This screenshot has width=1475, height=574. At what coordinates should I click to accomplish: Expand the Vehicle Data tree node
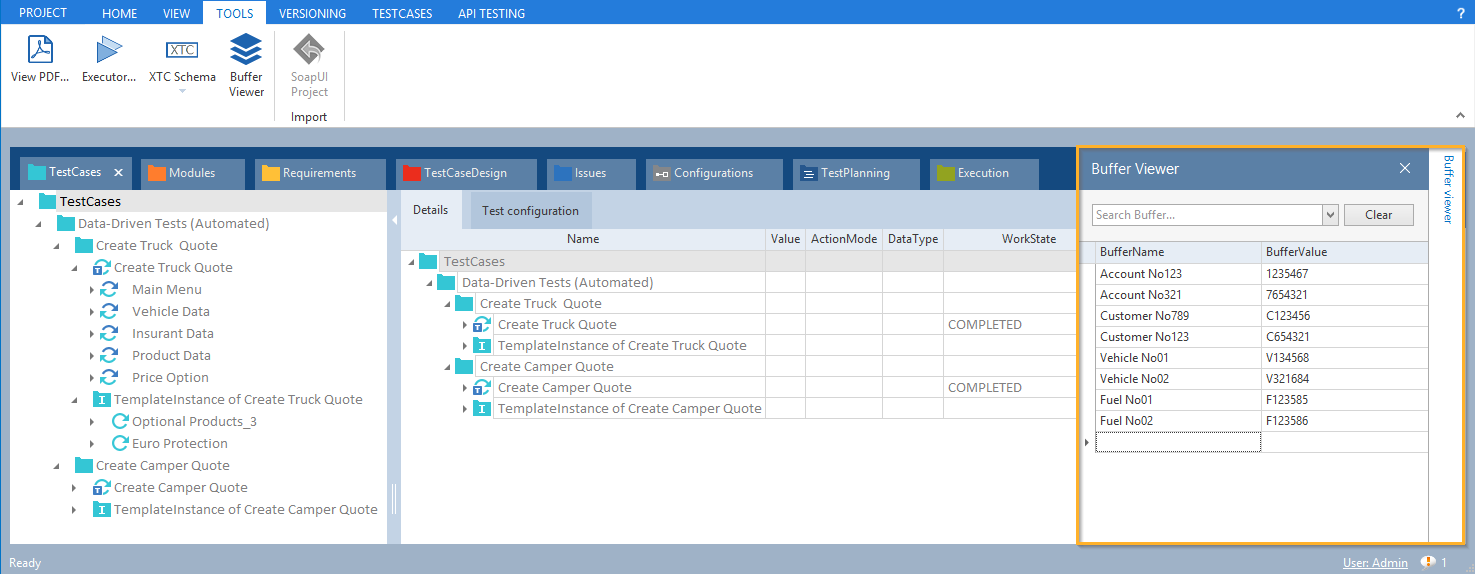click(92, 312)
